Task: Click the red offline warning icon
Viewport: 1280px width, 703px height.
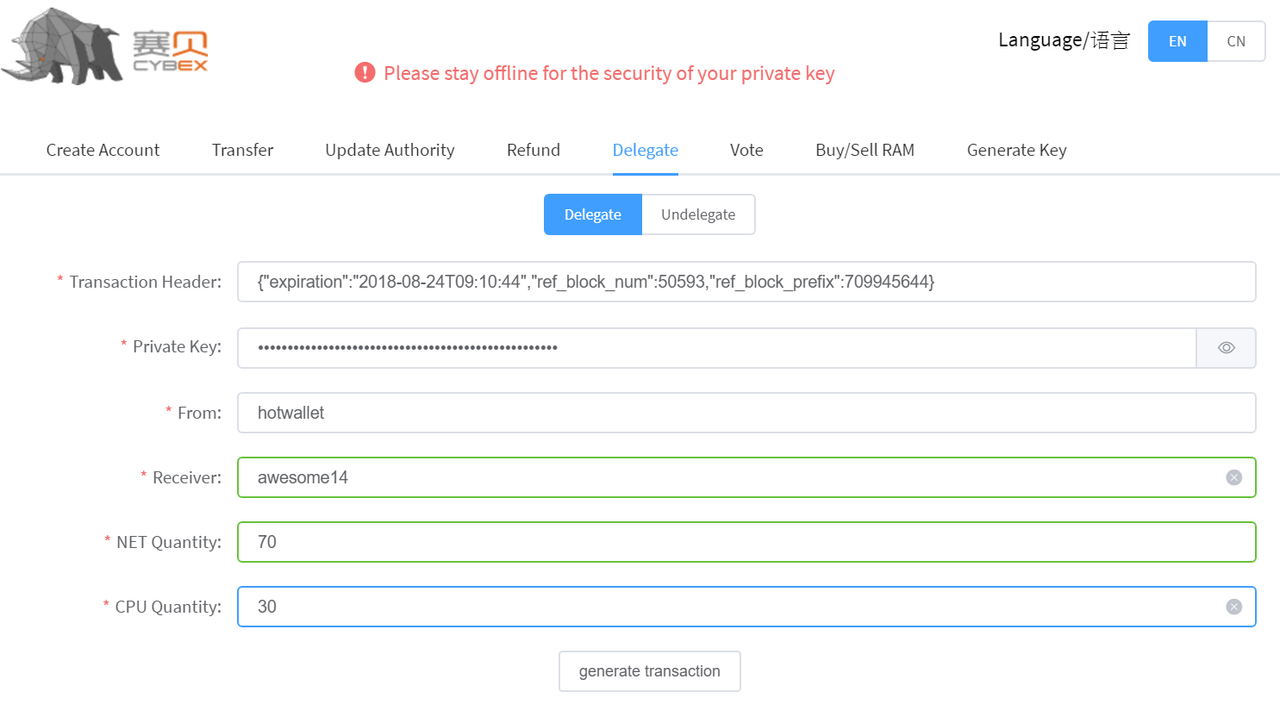Action: [364, 73]
